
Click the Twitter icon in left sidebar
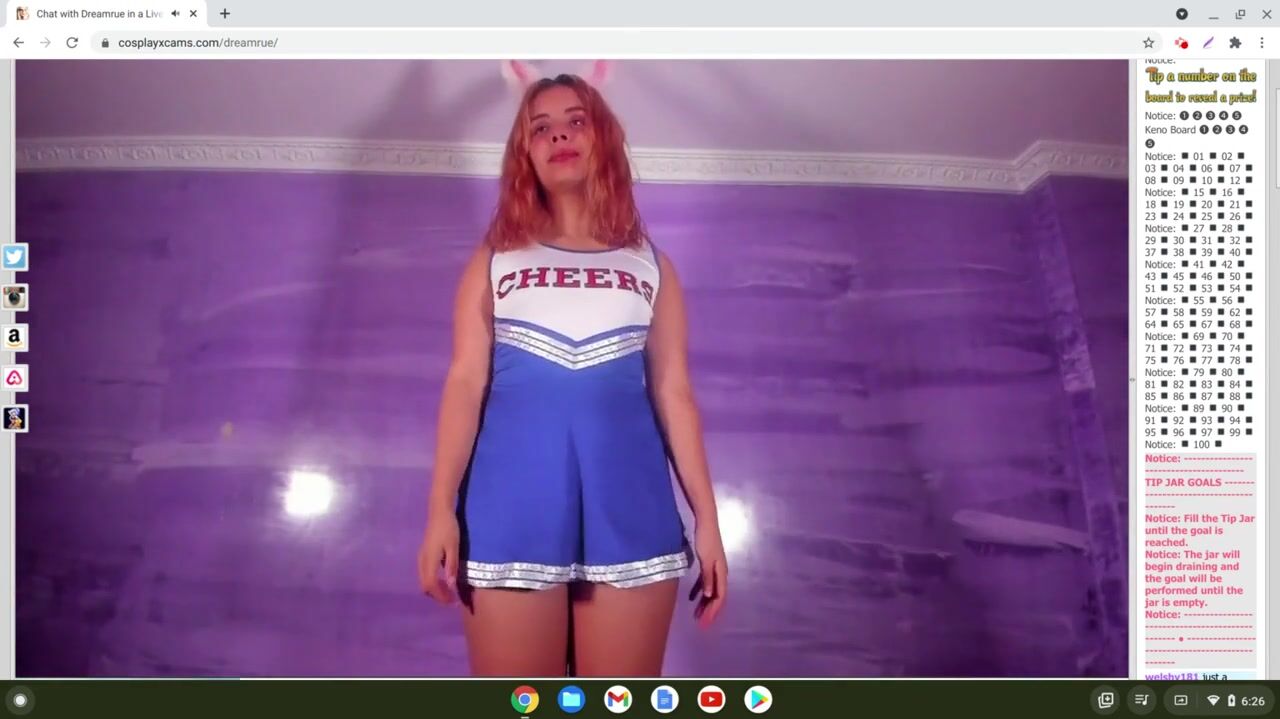14,257
